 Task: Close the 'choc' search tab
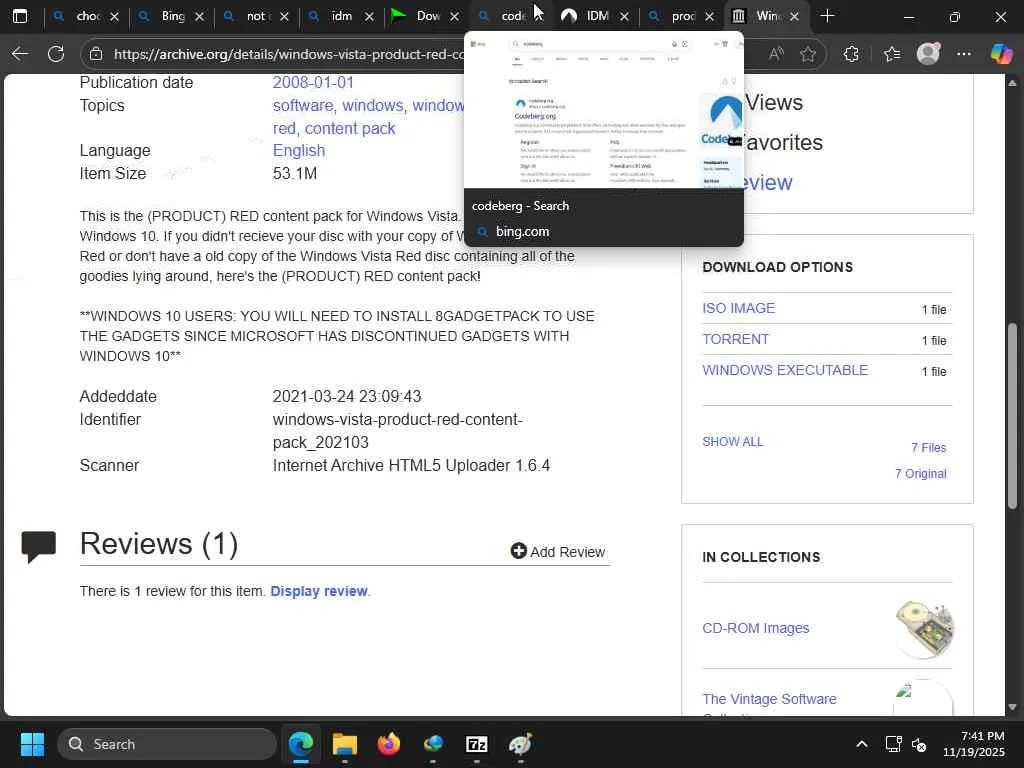coord(114,16)
